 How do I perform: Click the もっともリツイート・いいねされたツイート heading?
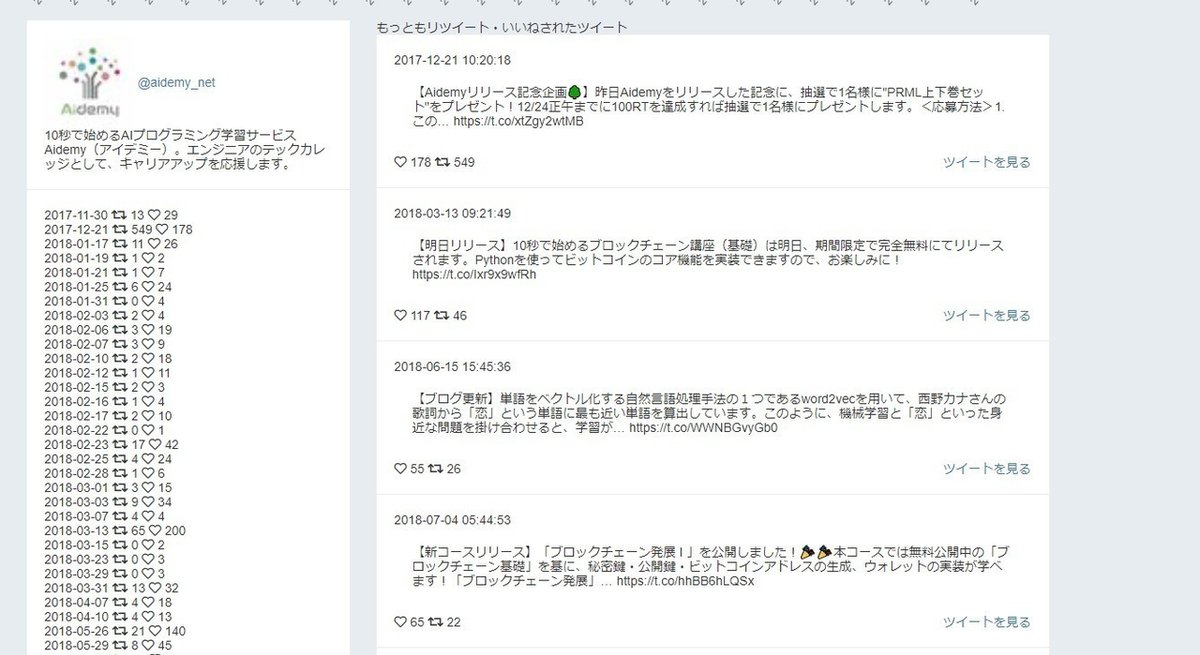click(502, 27)
